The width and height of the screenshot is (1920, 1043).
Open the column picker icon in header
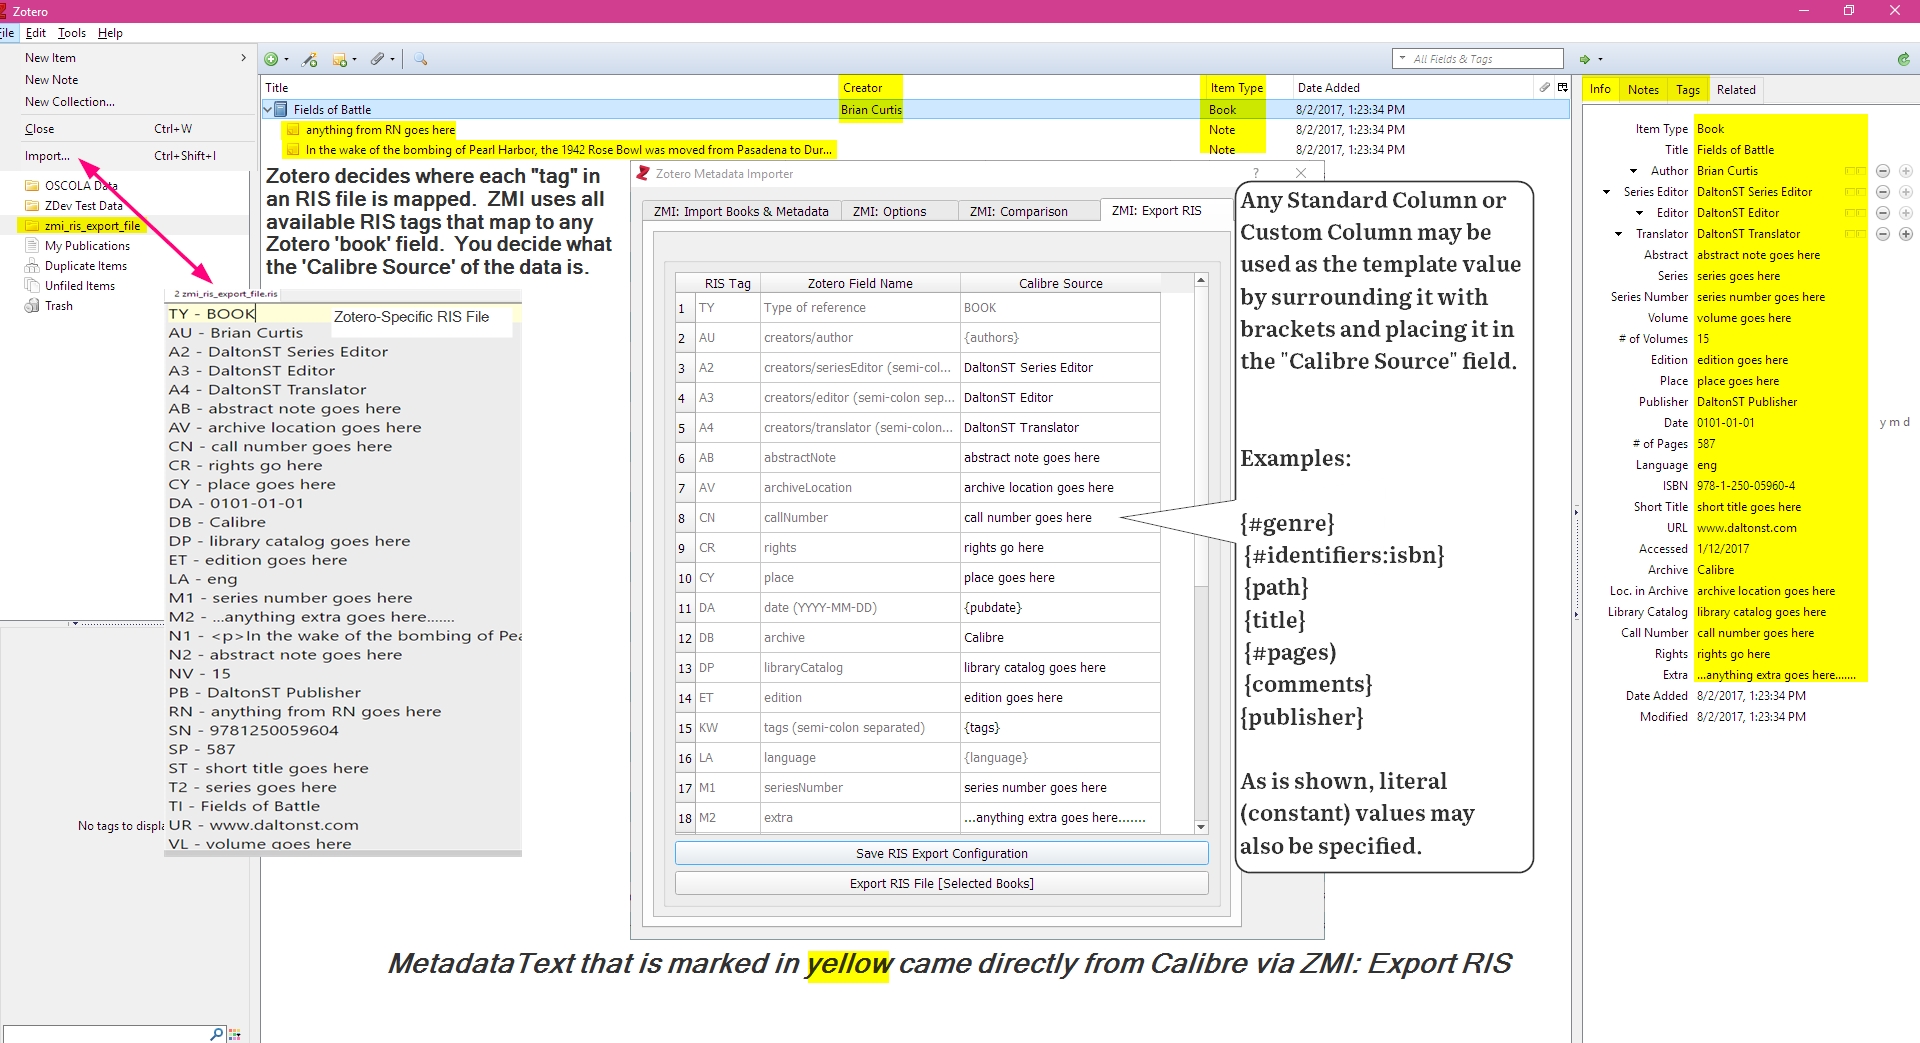[x=1562, y=88]
